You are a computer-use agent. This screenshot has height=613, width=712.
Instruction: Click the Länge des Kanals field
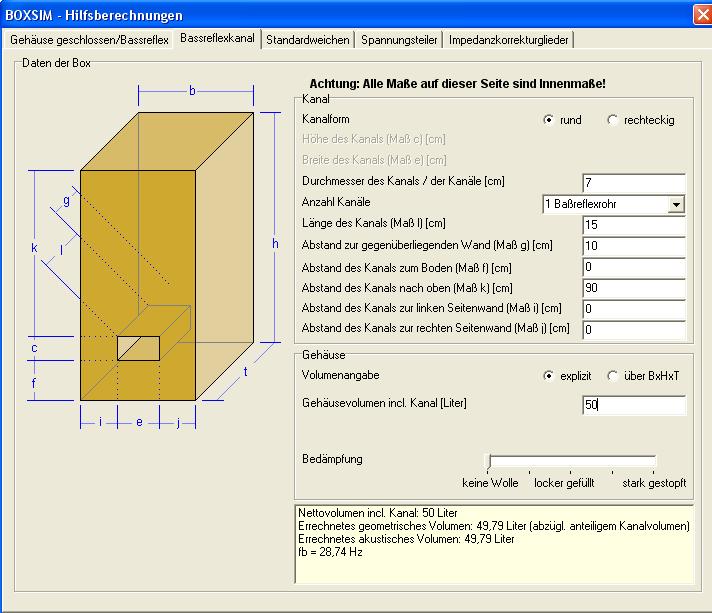click(633, 225)
